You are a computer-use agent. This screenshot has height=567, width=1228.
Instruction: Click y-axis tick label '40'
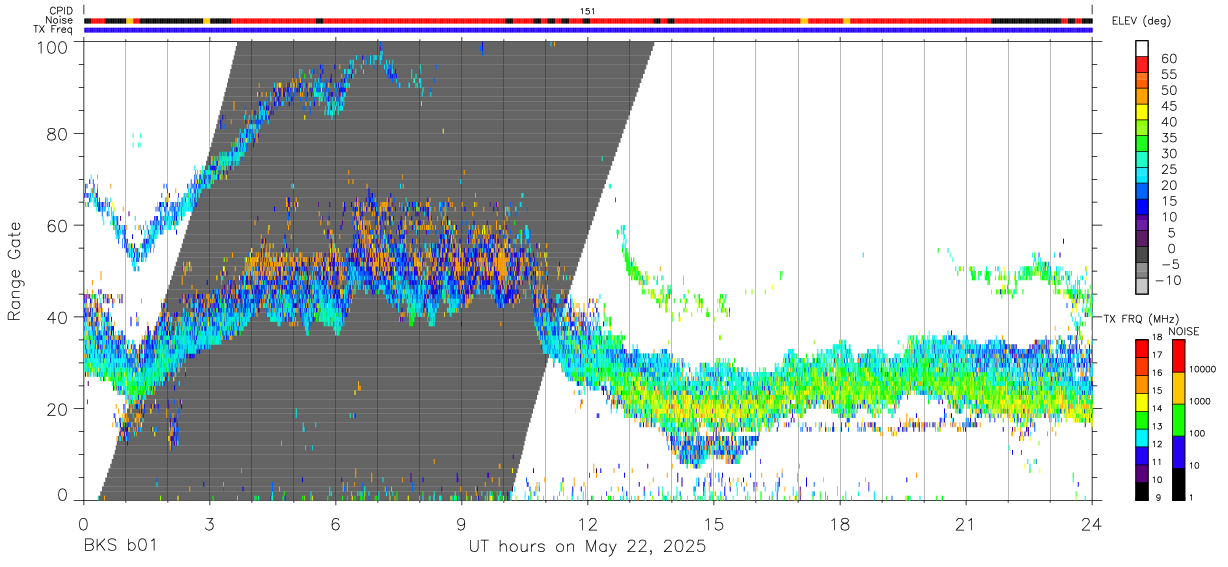pyautogui.click(x=58, y=316)
